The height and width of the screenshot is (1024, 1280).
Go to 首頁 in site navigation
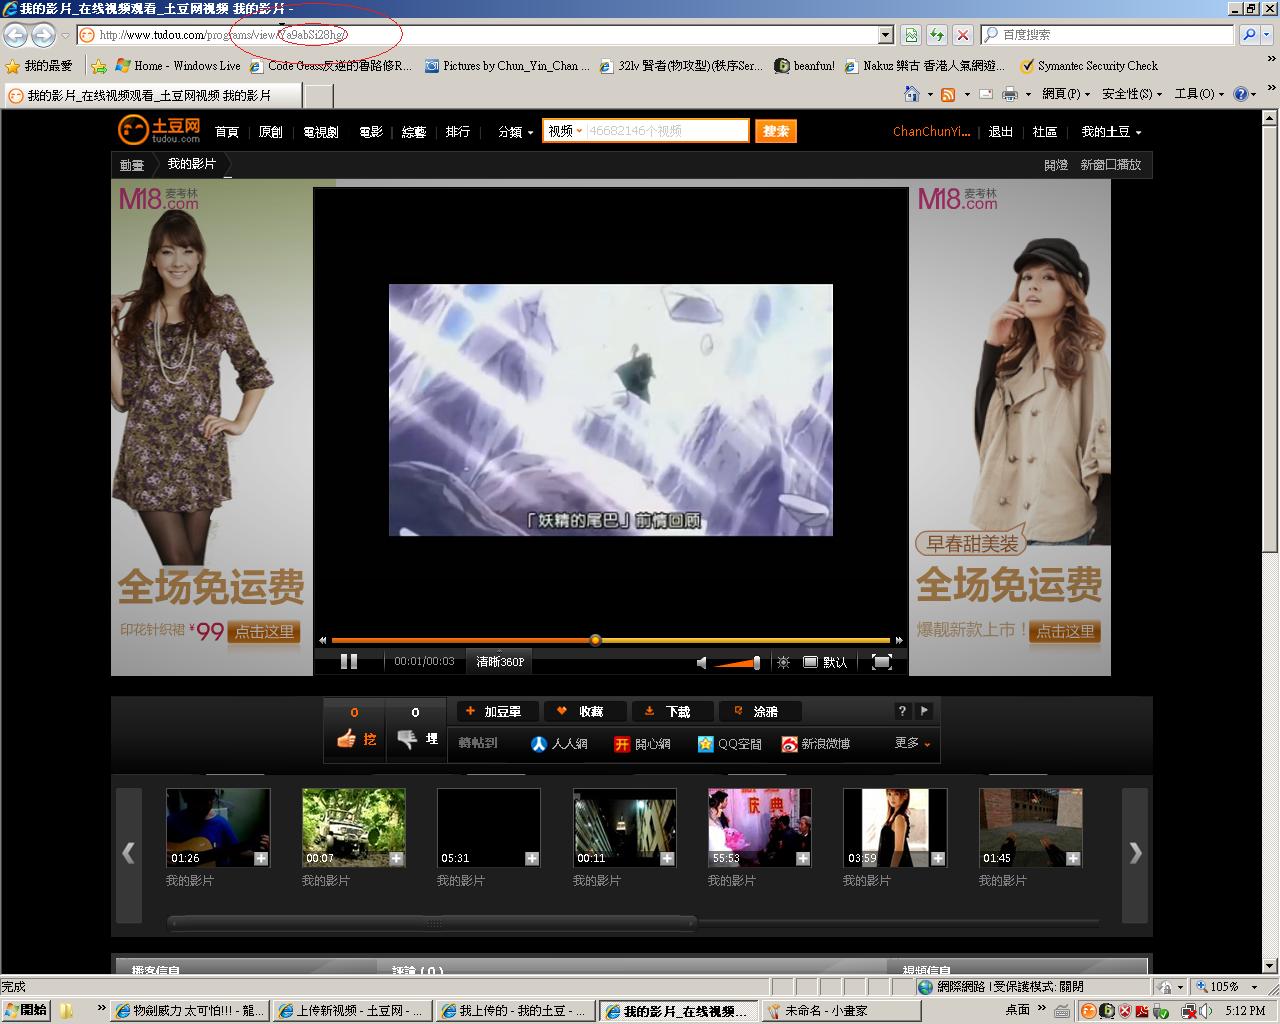[x=227, y=132]
